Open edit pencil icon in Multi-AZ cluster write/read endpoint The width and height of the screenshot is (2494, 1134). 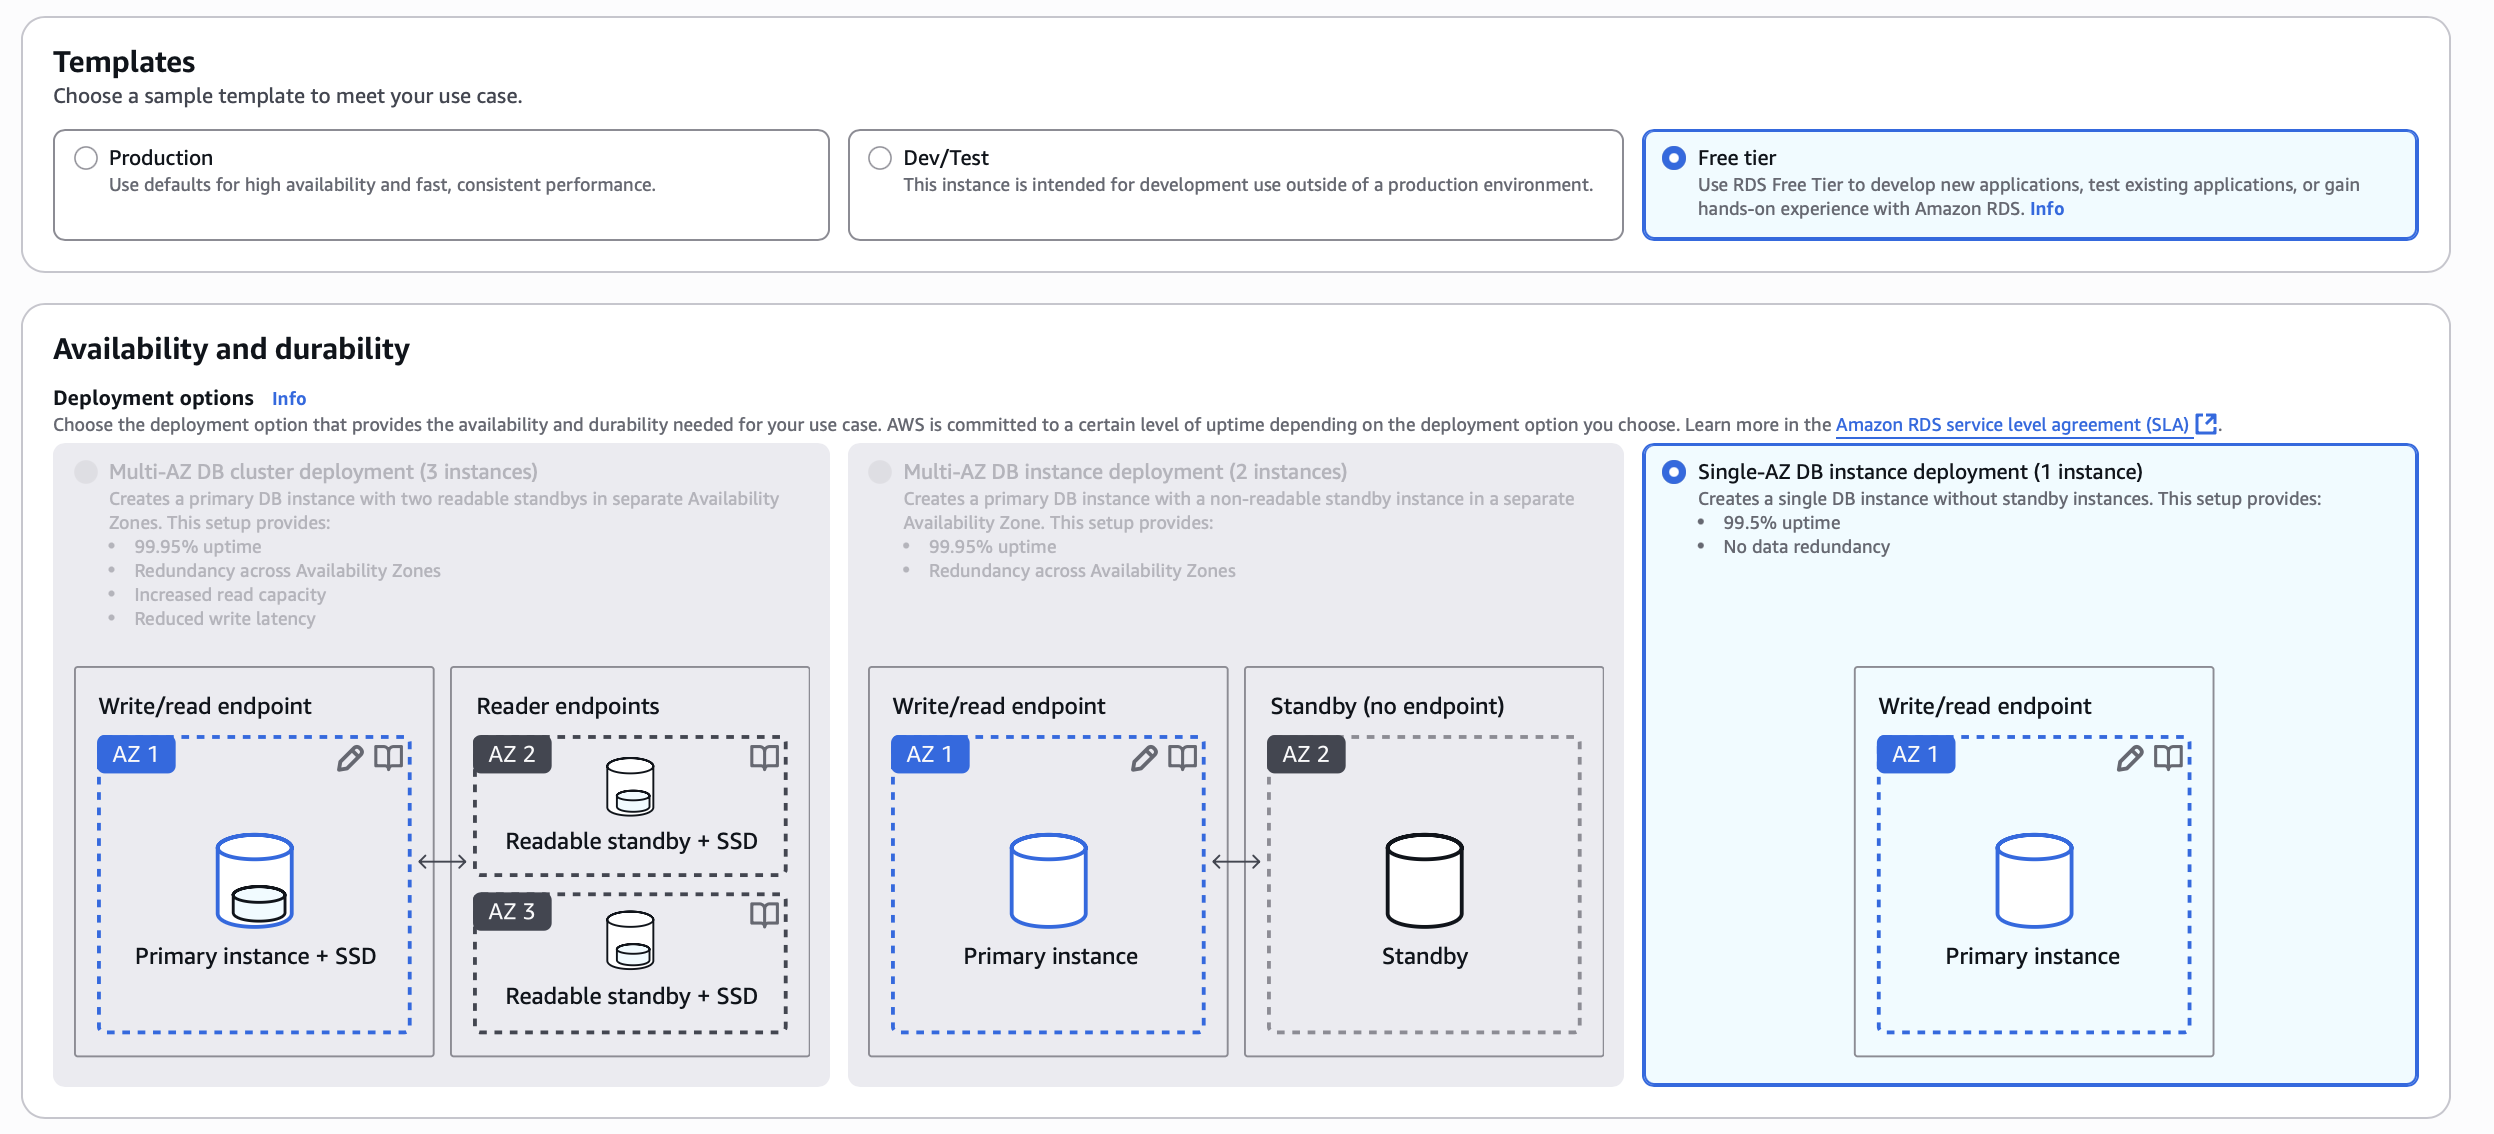[349, 759]
